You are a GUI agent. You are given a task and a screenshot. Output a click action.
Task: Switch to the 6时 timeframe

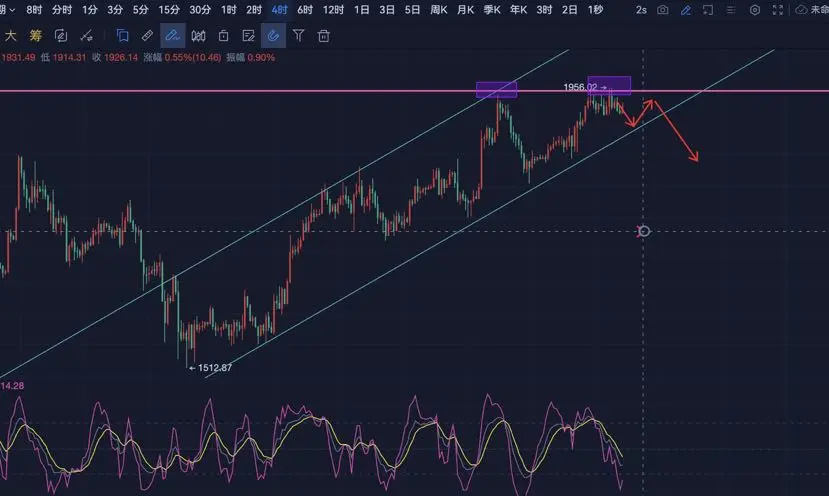click(305, 10)
